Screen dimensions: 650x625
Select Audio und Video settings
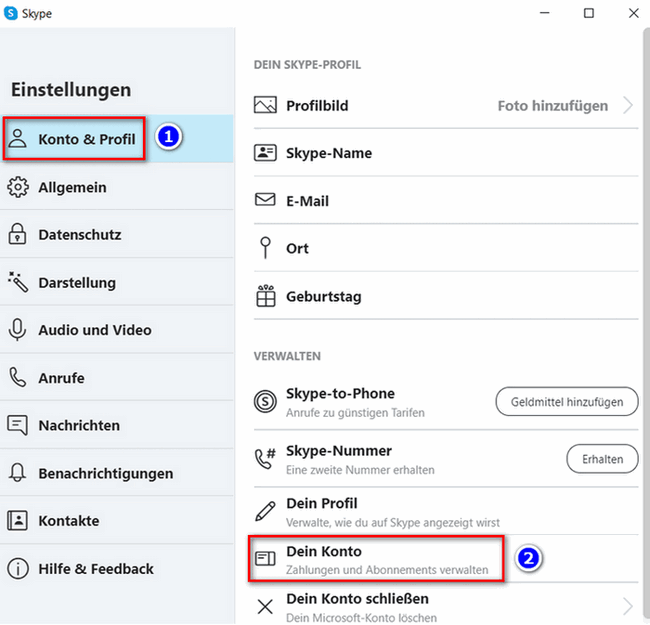point(116,330)
